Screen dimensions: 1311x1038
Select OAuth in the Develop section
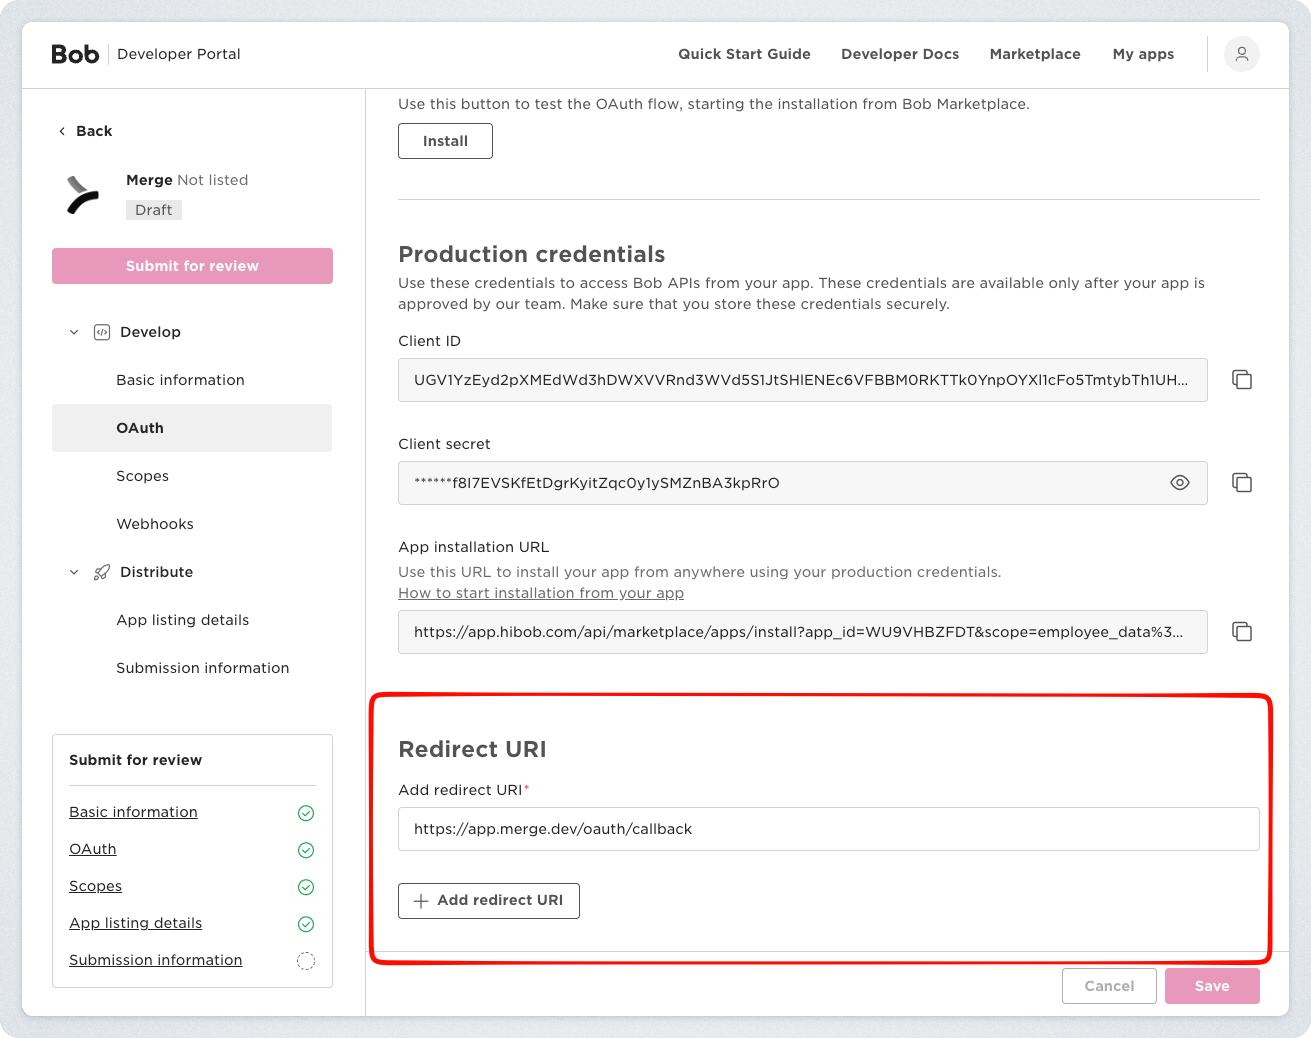[x=192, y=428]
